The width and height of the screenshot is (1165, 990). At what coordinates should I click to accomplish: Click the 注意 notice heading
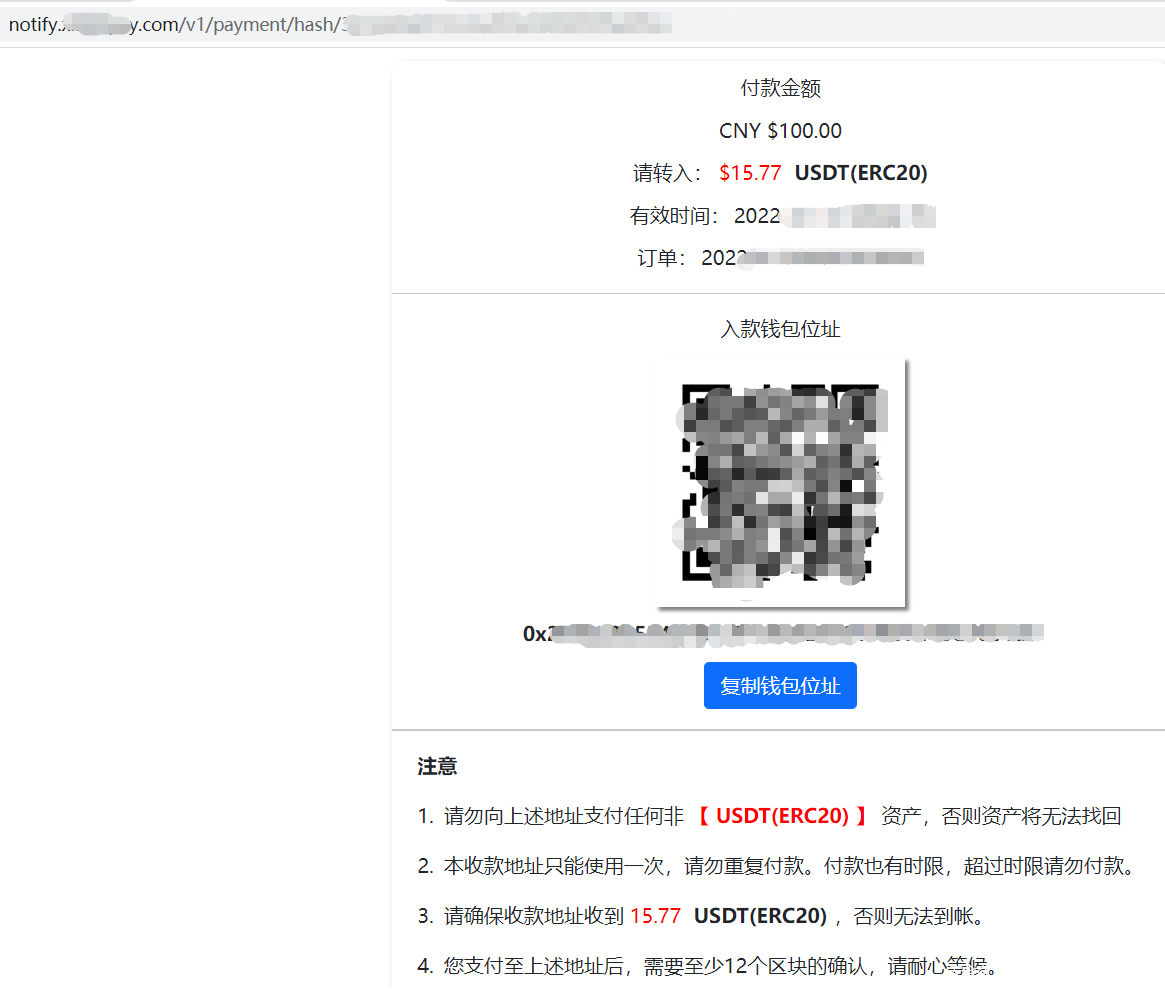click(437, 766)
